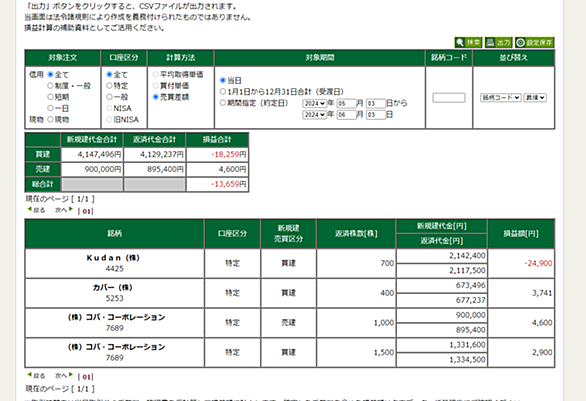Click the 2,900 profit amount

coord(542,352)
